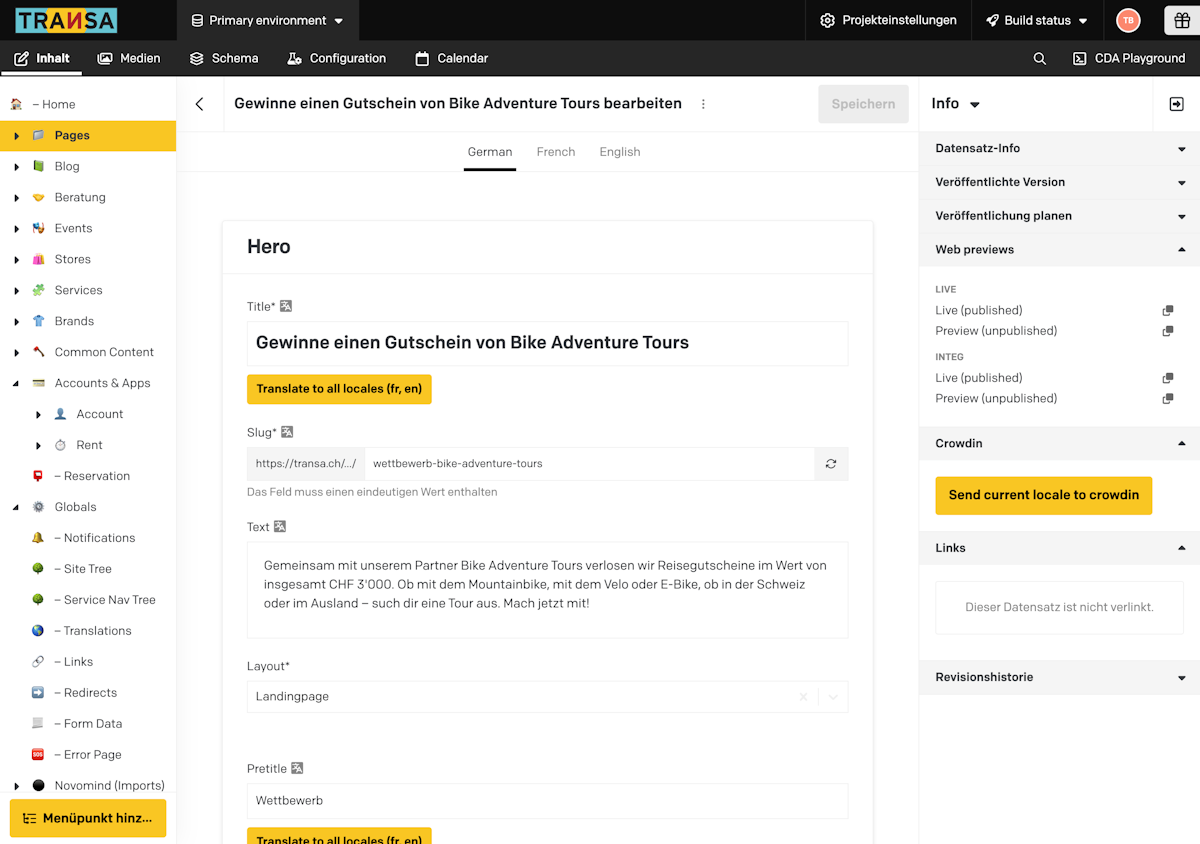Image resolution: width=1200 pixels, height=844 pixels.
Task: Switch to the French locale tab
Action: coord(556,152)
